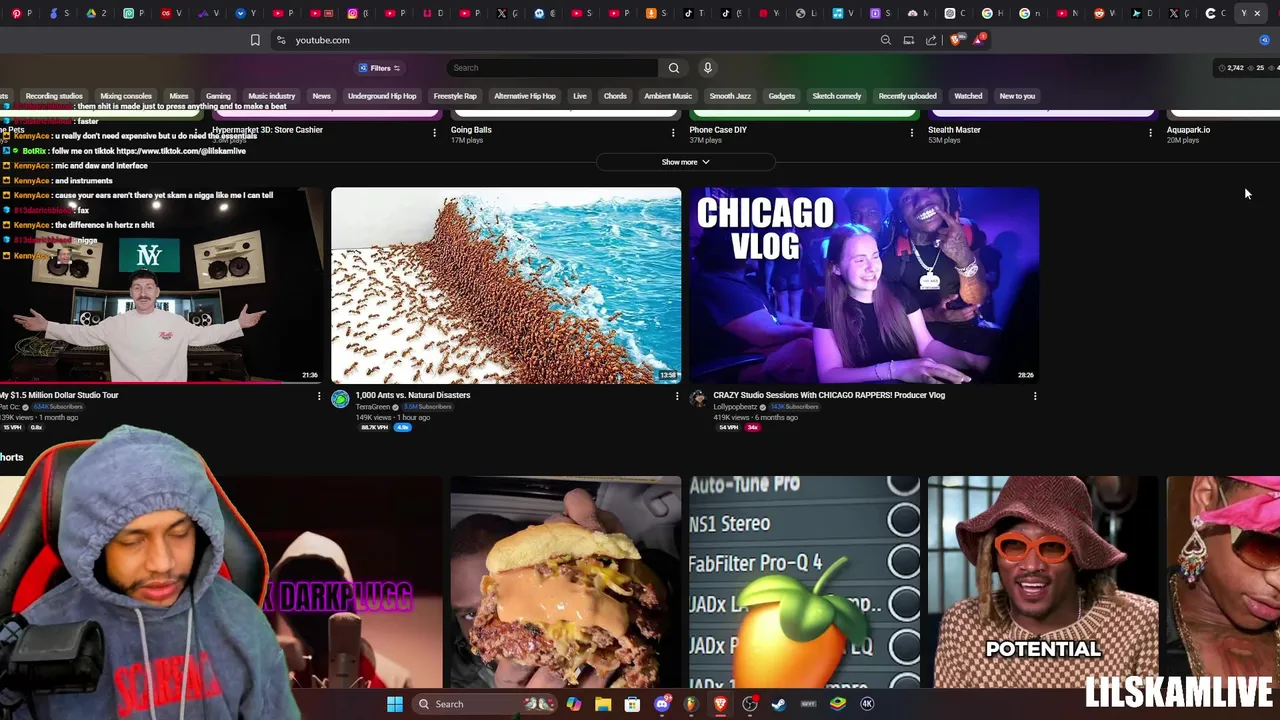The image size is (1280, 720).
Task: Open File Explorer from the taskbar
Action: 603,704
